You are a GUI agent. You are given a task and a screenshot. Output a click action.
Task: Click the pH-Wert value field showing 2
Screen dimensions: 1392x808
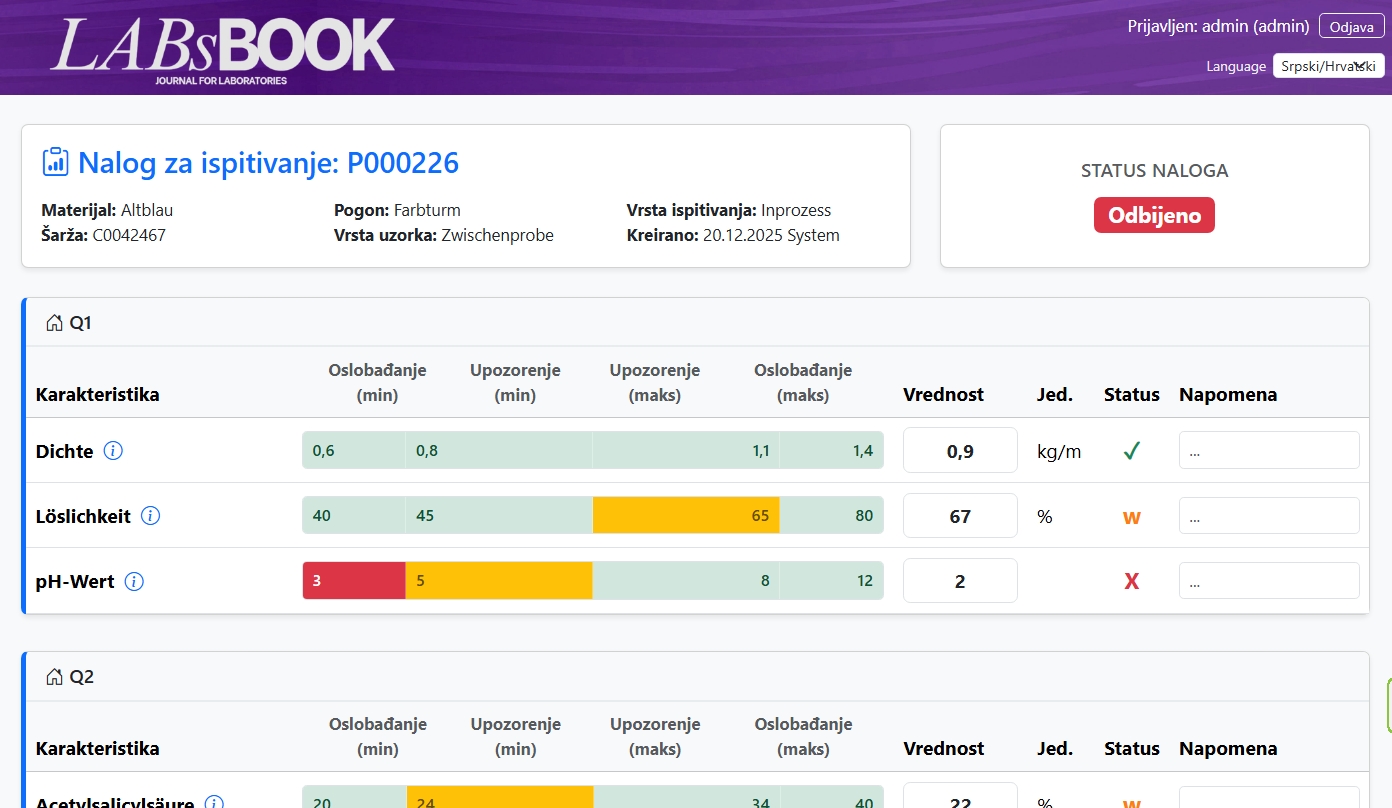[x=960, y=581]
